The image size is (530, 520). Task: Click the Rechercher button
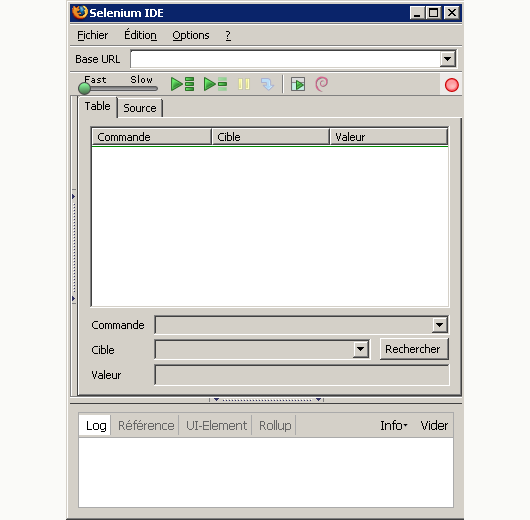(x=414, y=349)
